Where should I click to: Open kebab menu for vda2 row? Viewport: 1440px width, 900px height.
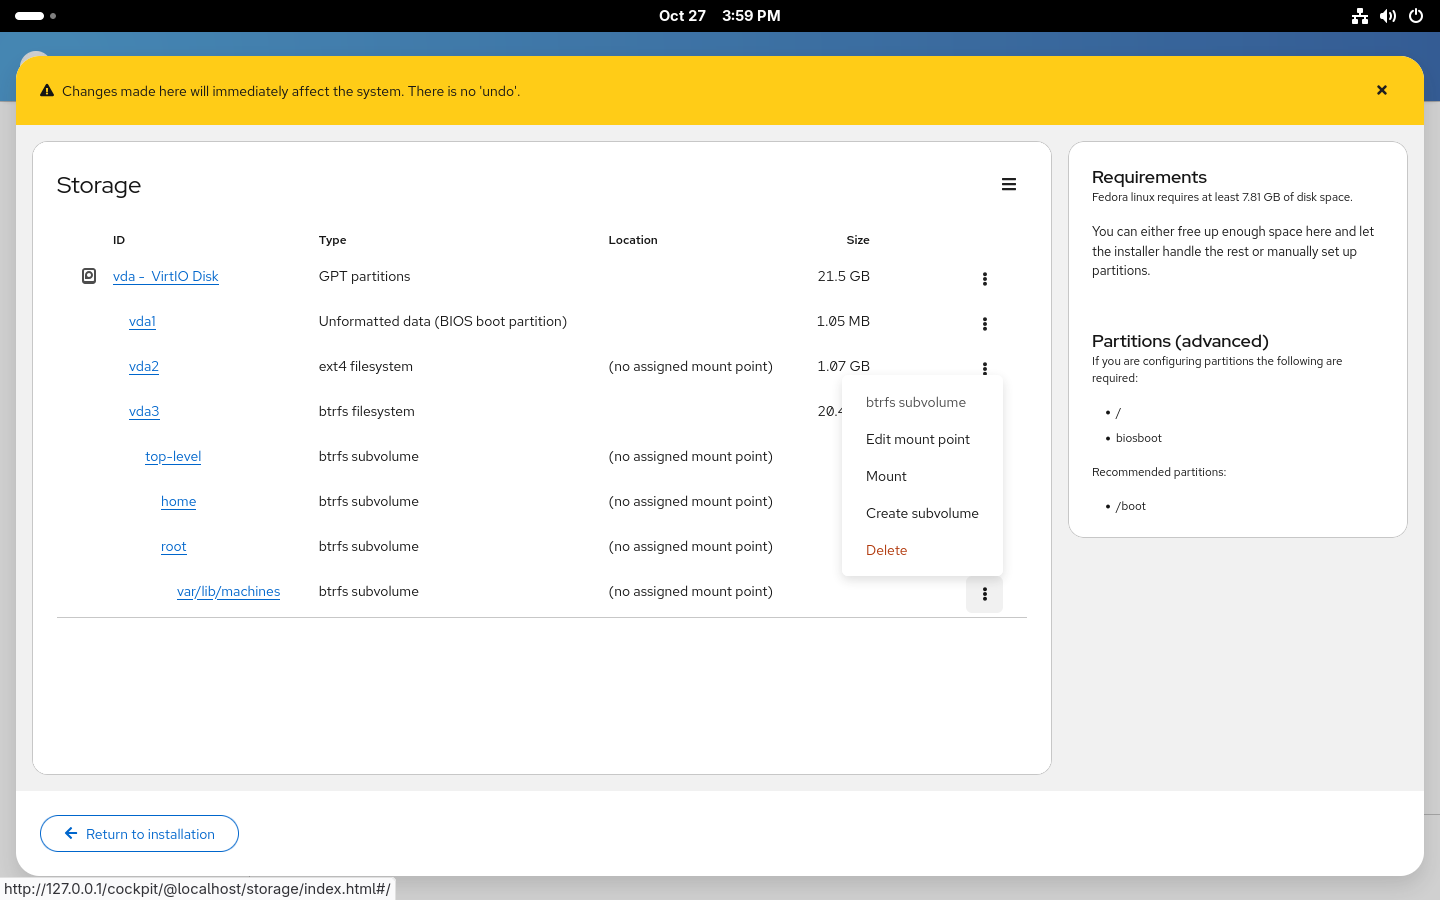(985, 368)
